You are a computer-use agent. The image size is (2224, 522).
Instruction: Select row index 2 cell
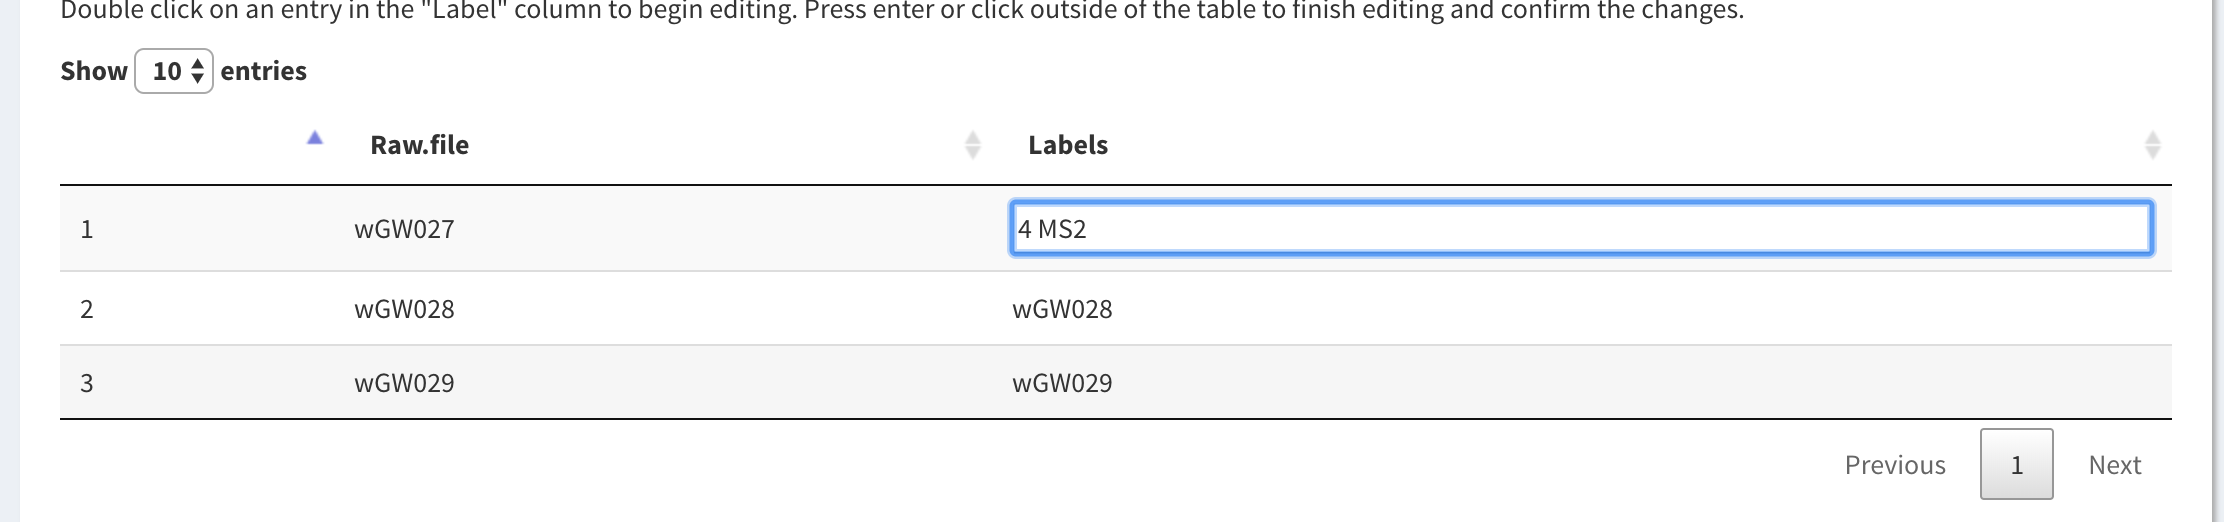[87, 309]
